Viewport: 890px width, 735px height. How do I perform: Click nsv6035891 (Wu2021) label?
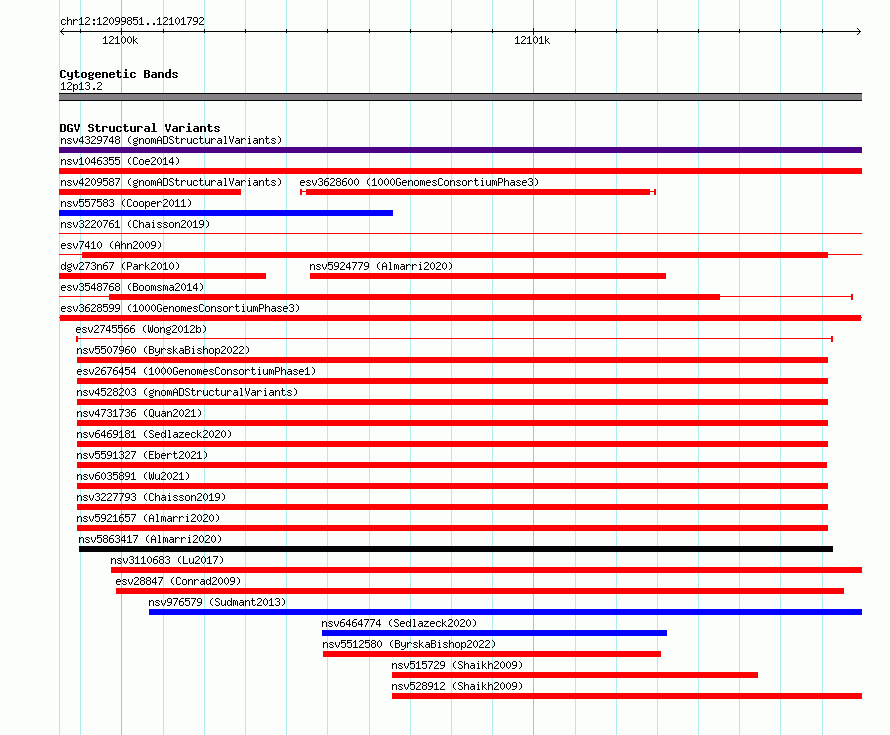[133, 476]
